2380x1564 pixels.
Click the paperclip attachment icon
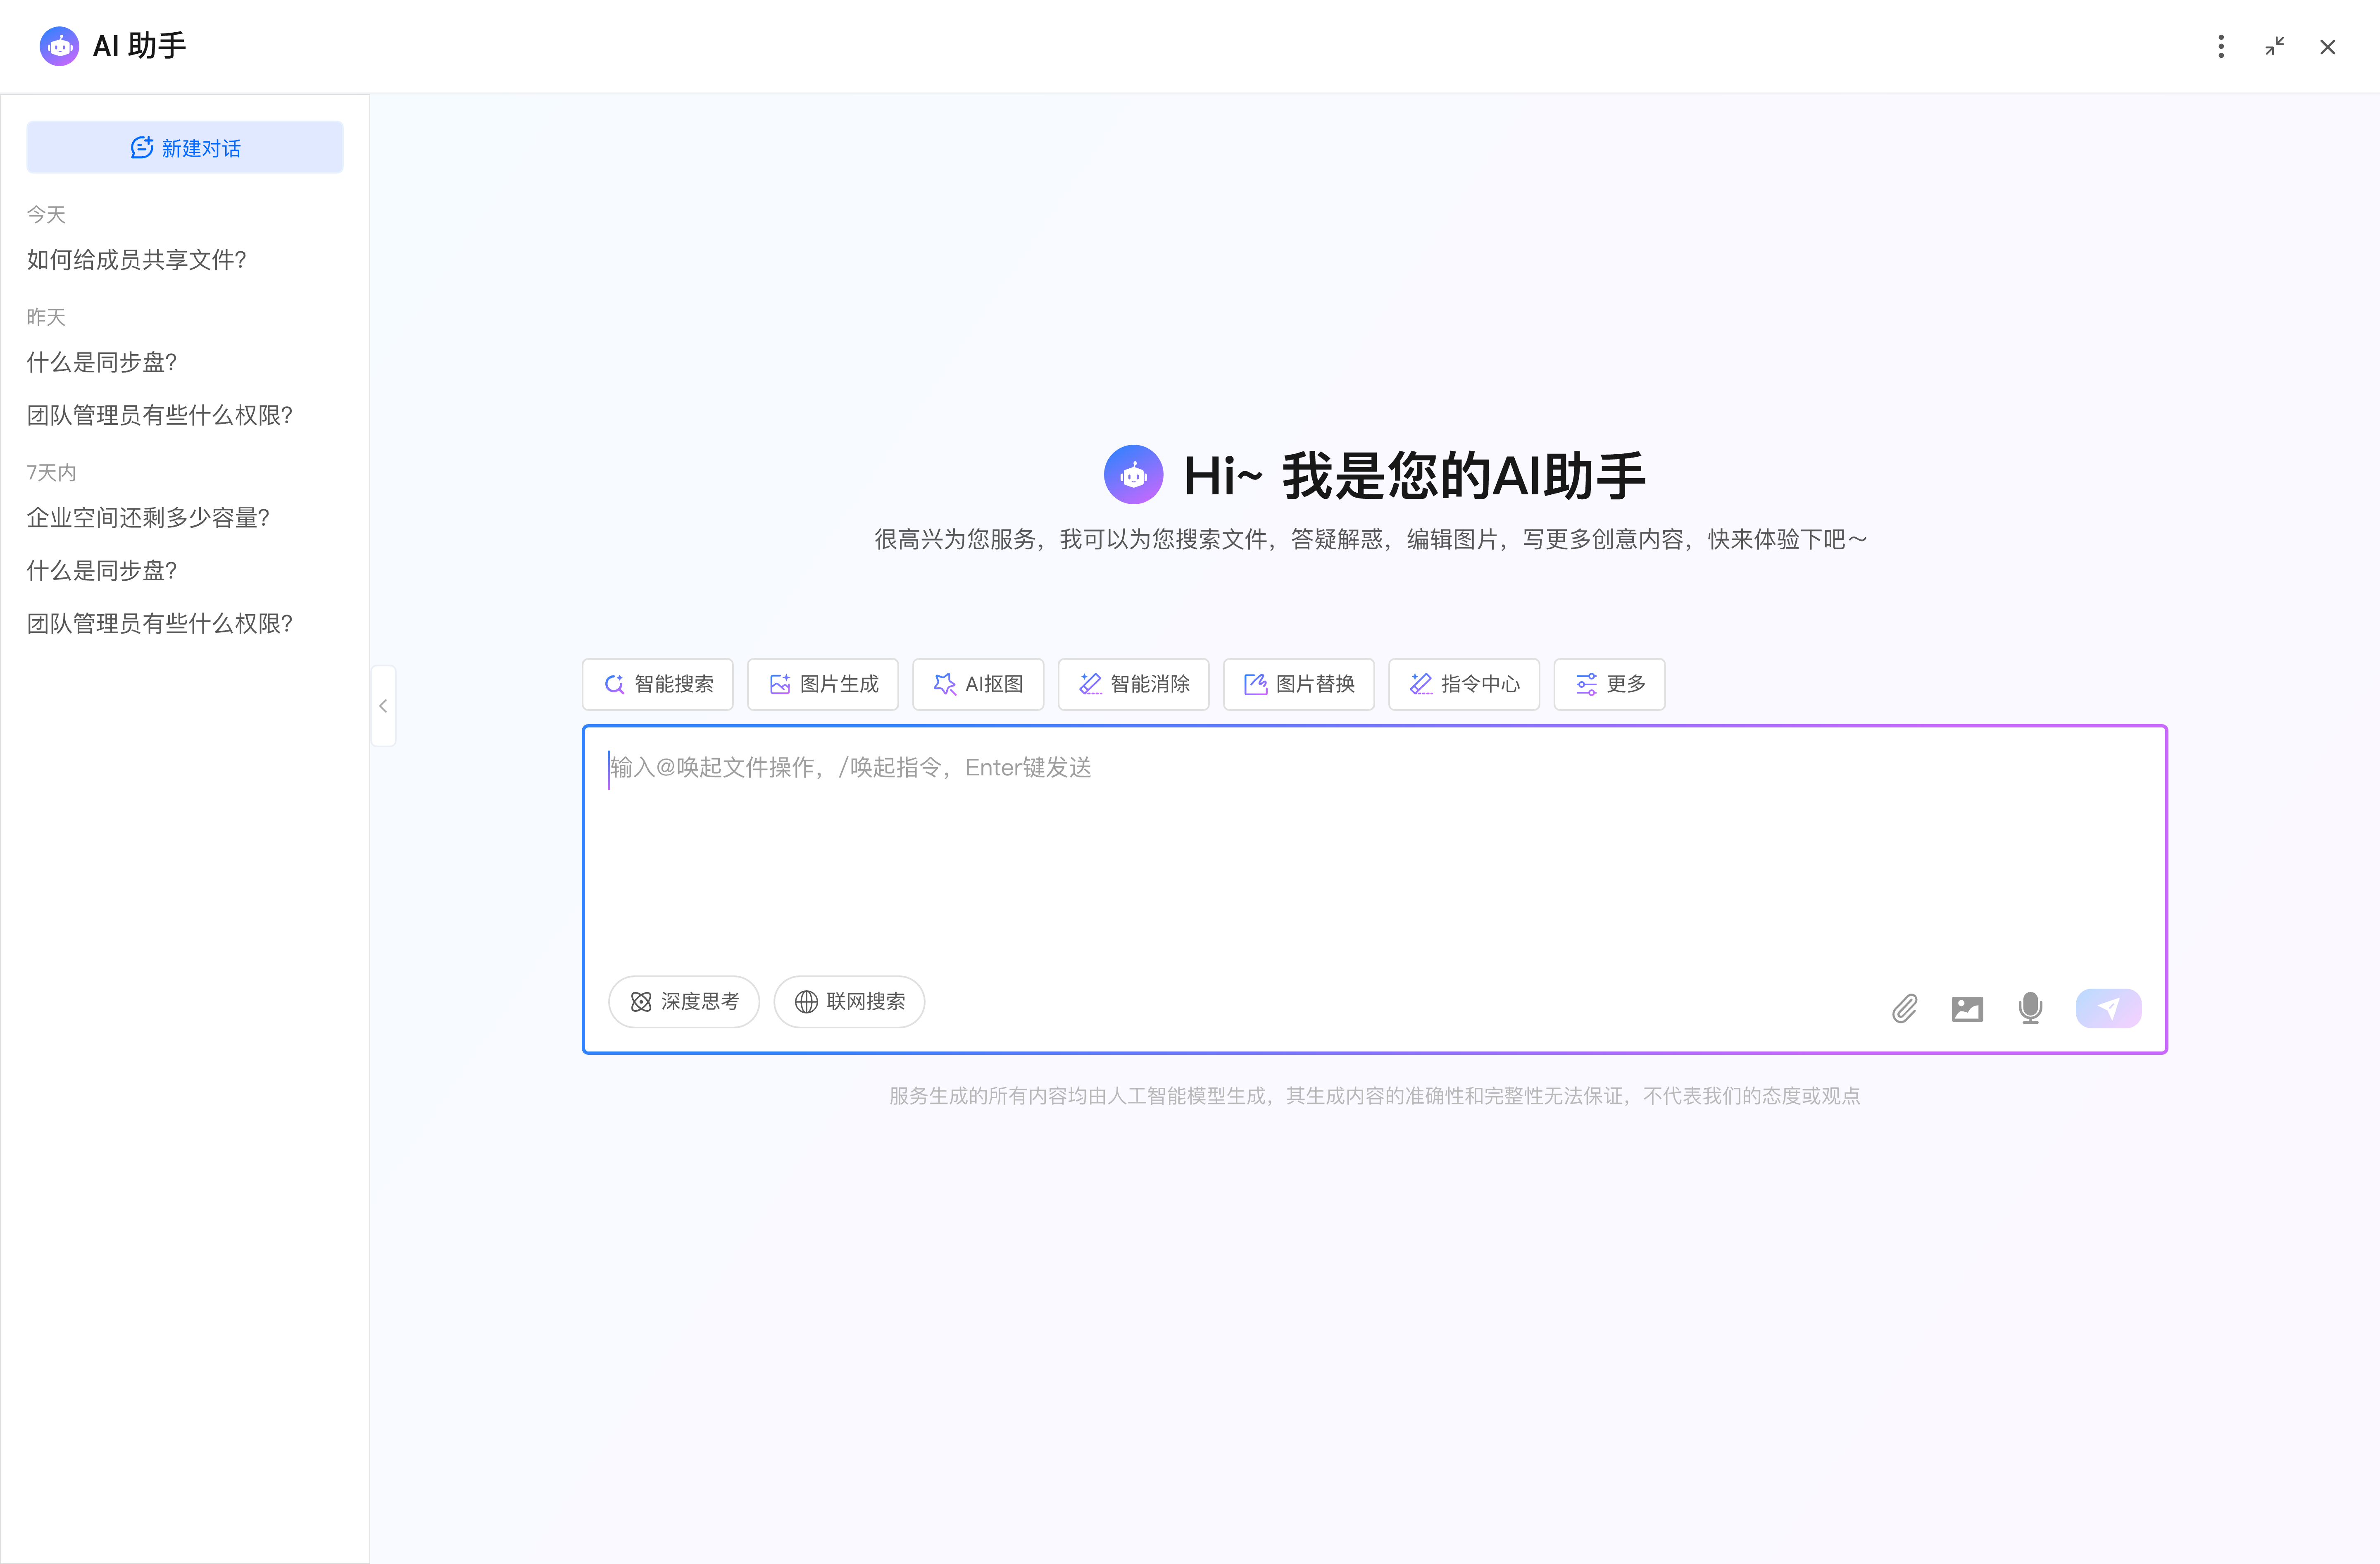(1904, 1008)
